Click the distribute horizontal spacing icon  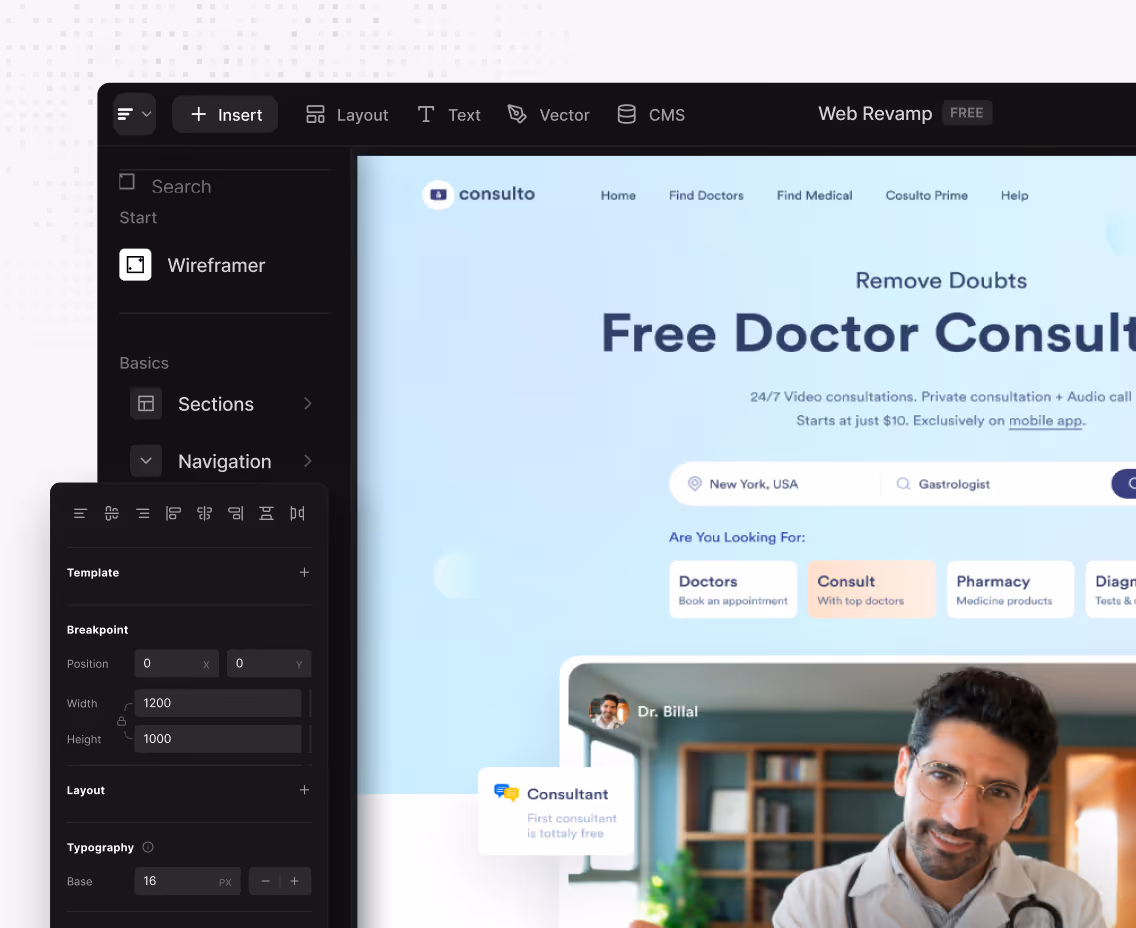click(x=297, y=514)
